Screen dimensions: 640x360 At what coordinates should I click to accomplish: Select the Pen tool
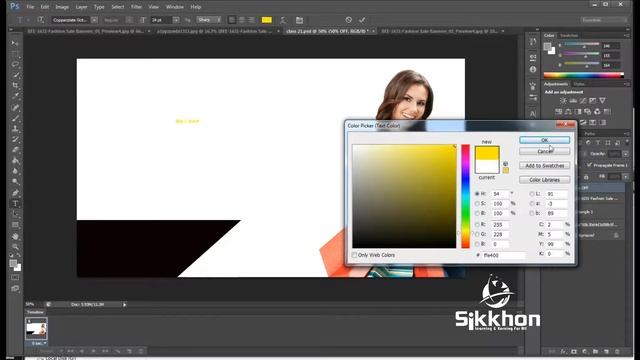point(15,193)
